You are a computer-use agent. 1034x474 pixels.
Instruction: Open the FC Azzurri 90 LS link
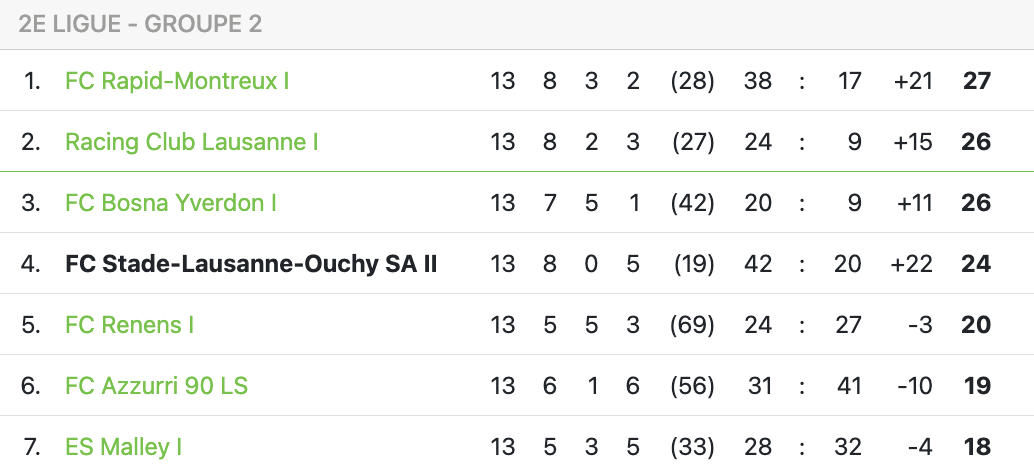[156, 386]
